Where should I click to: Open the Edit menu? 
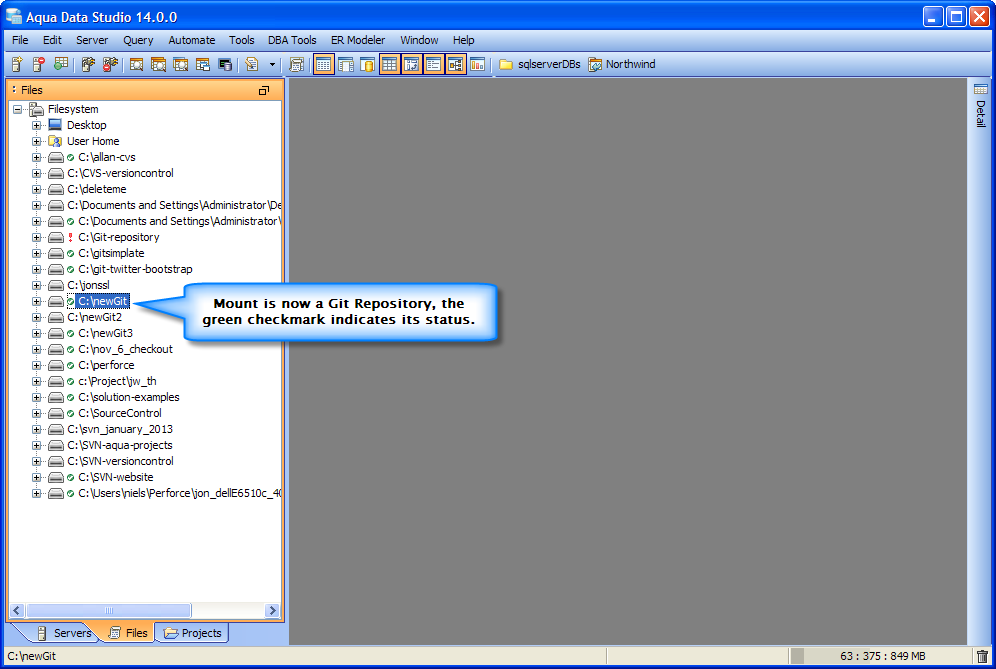point(52,40)
